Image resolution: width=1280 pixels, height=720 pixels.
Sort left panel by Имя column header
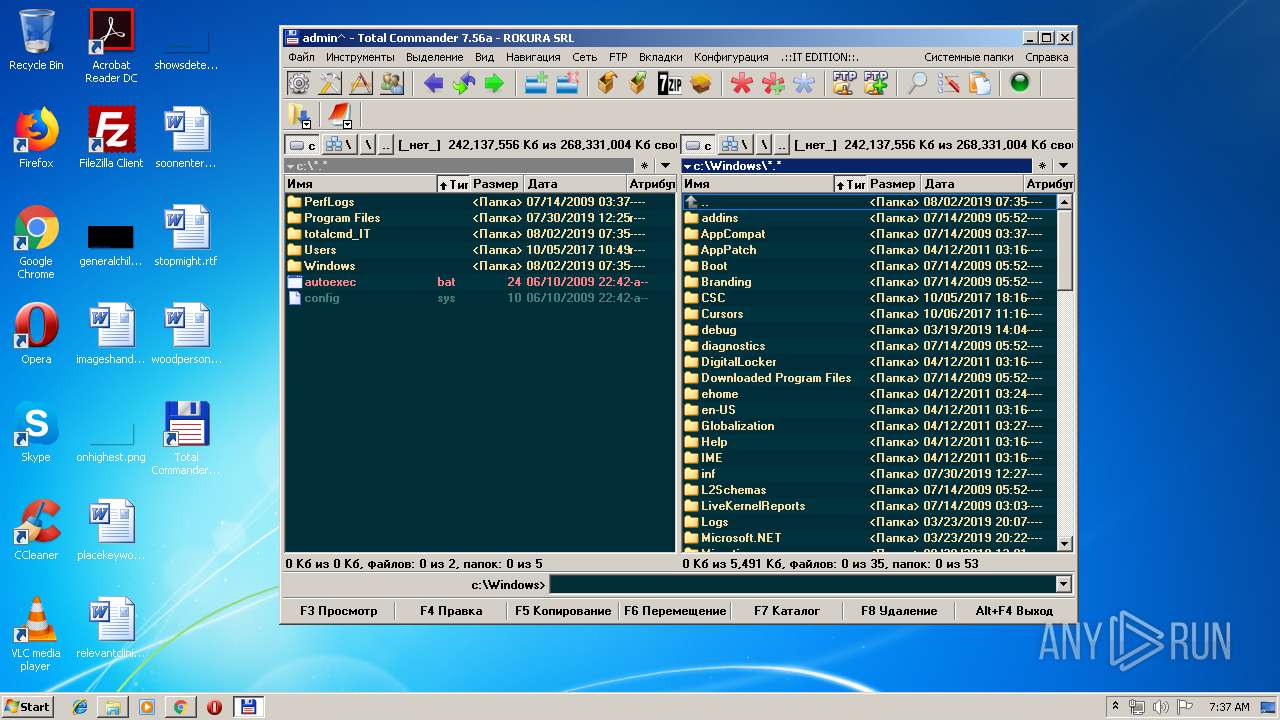[360, 184]
